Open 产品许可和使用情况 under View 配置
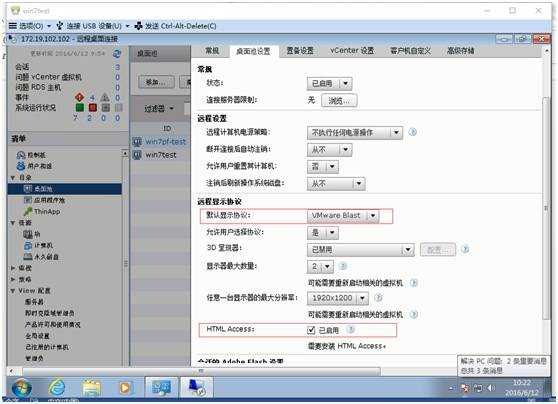 [x=52, y=324]
